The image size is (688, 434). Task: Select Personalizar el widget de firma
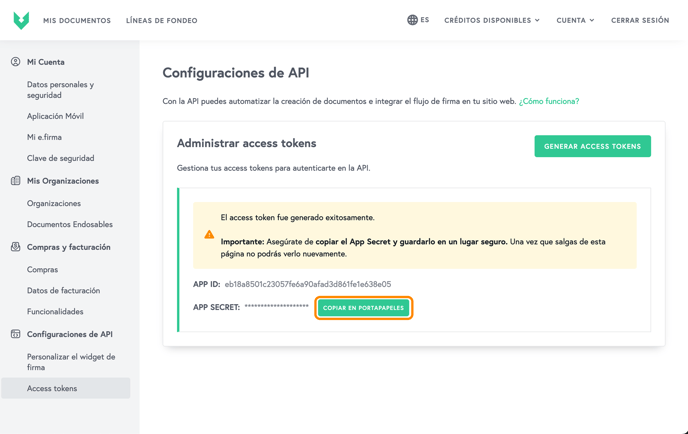point(70,362)
